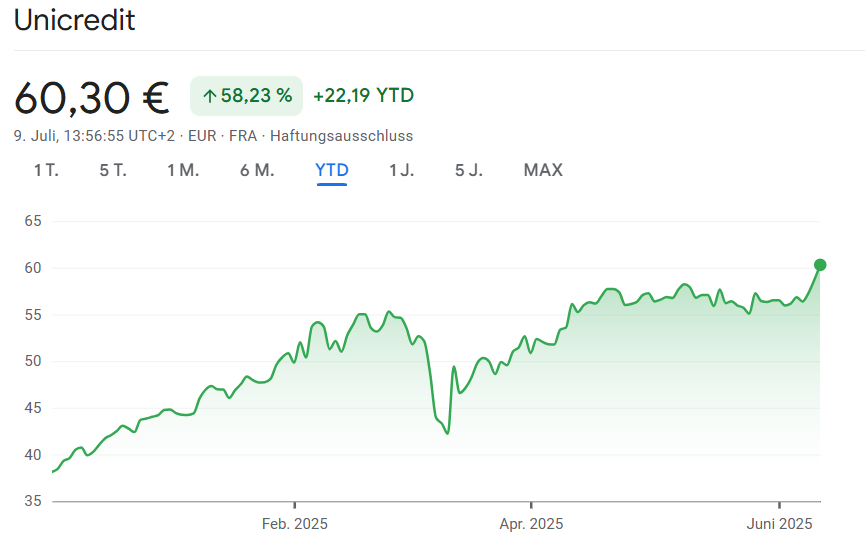Click the 40 y-axis label
Viewport: 865px width, 543px height.
pos(33,455)
